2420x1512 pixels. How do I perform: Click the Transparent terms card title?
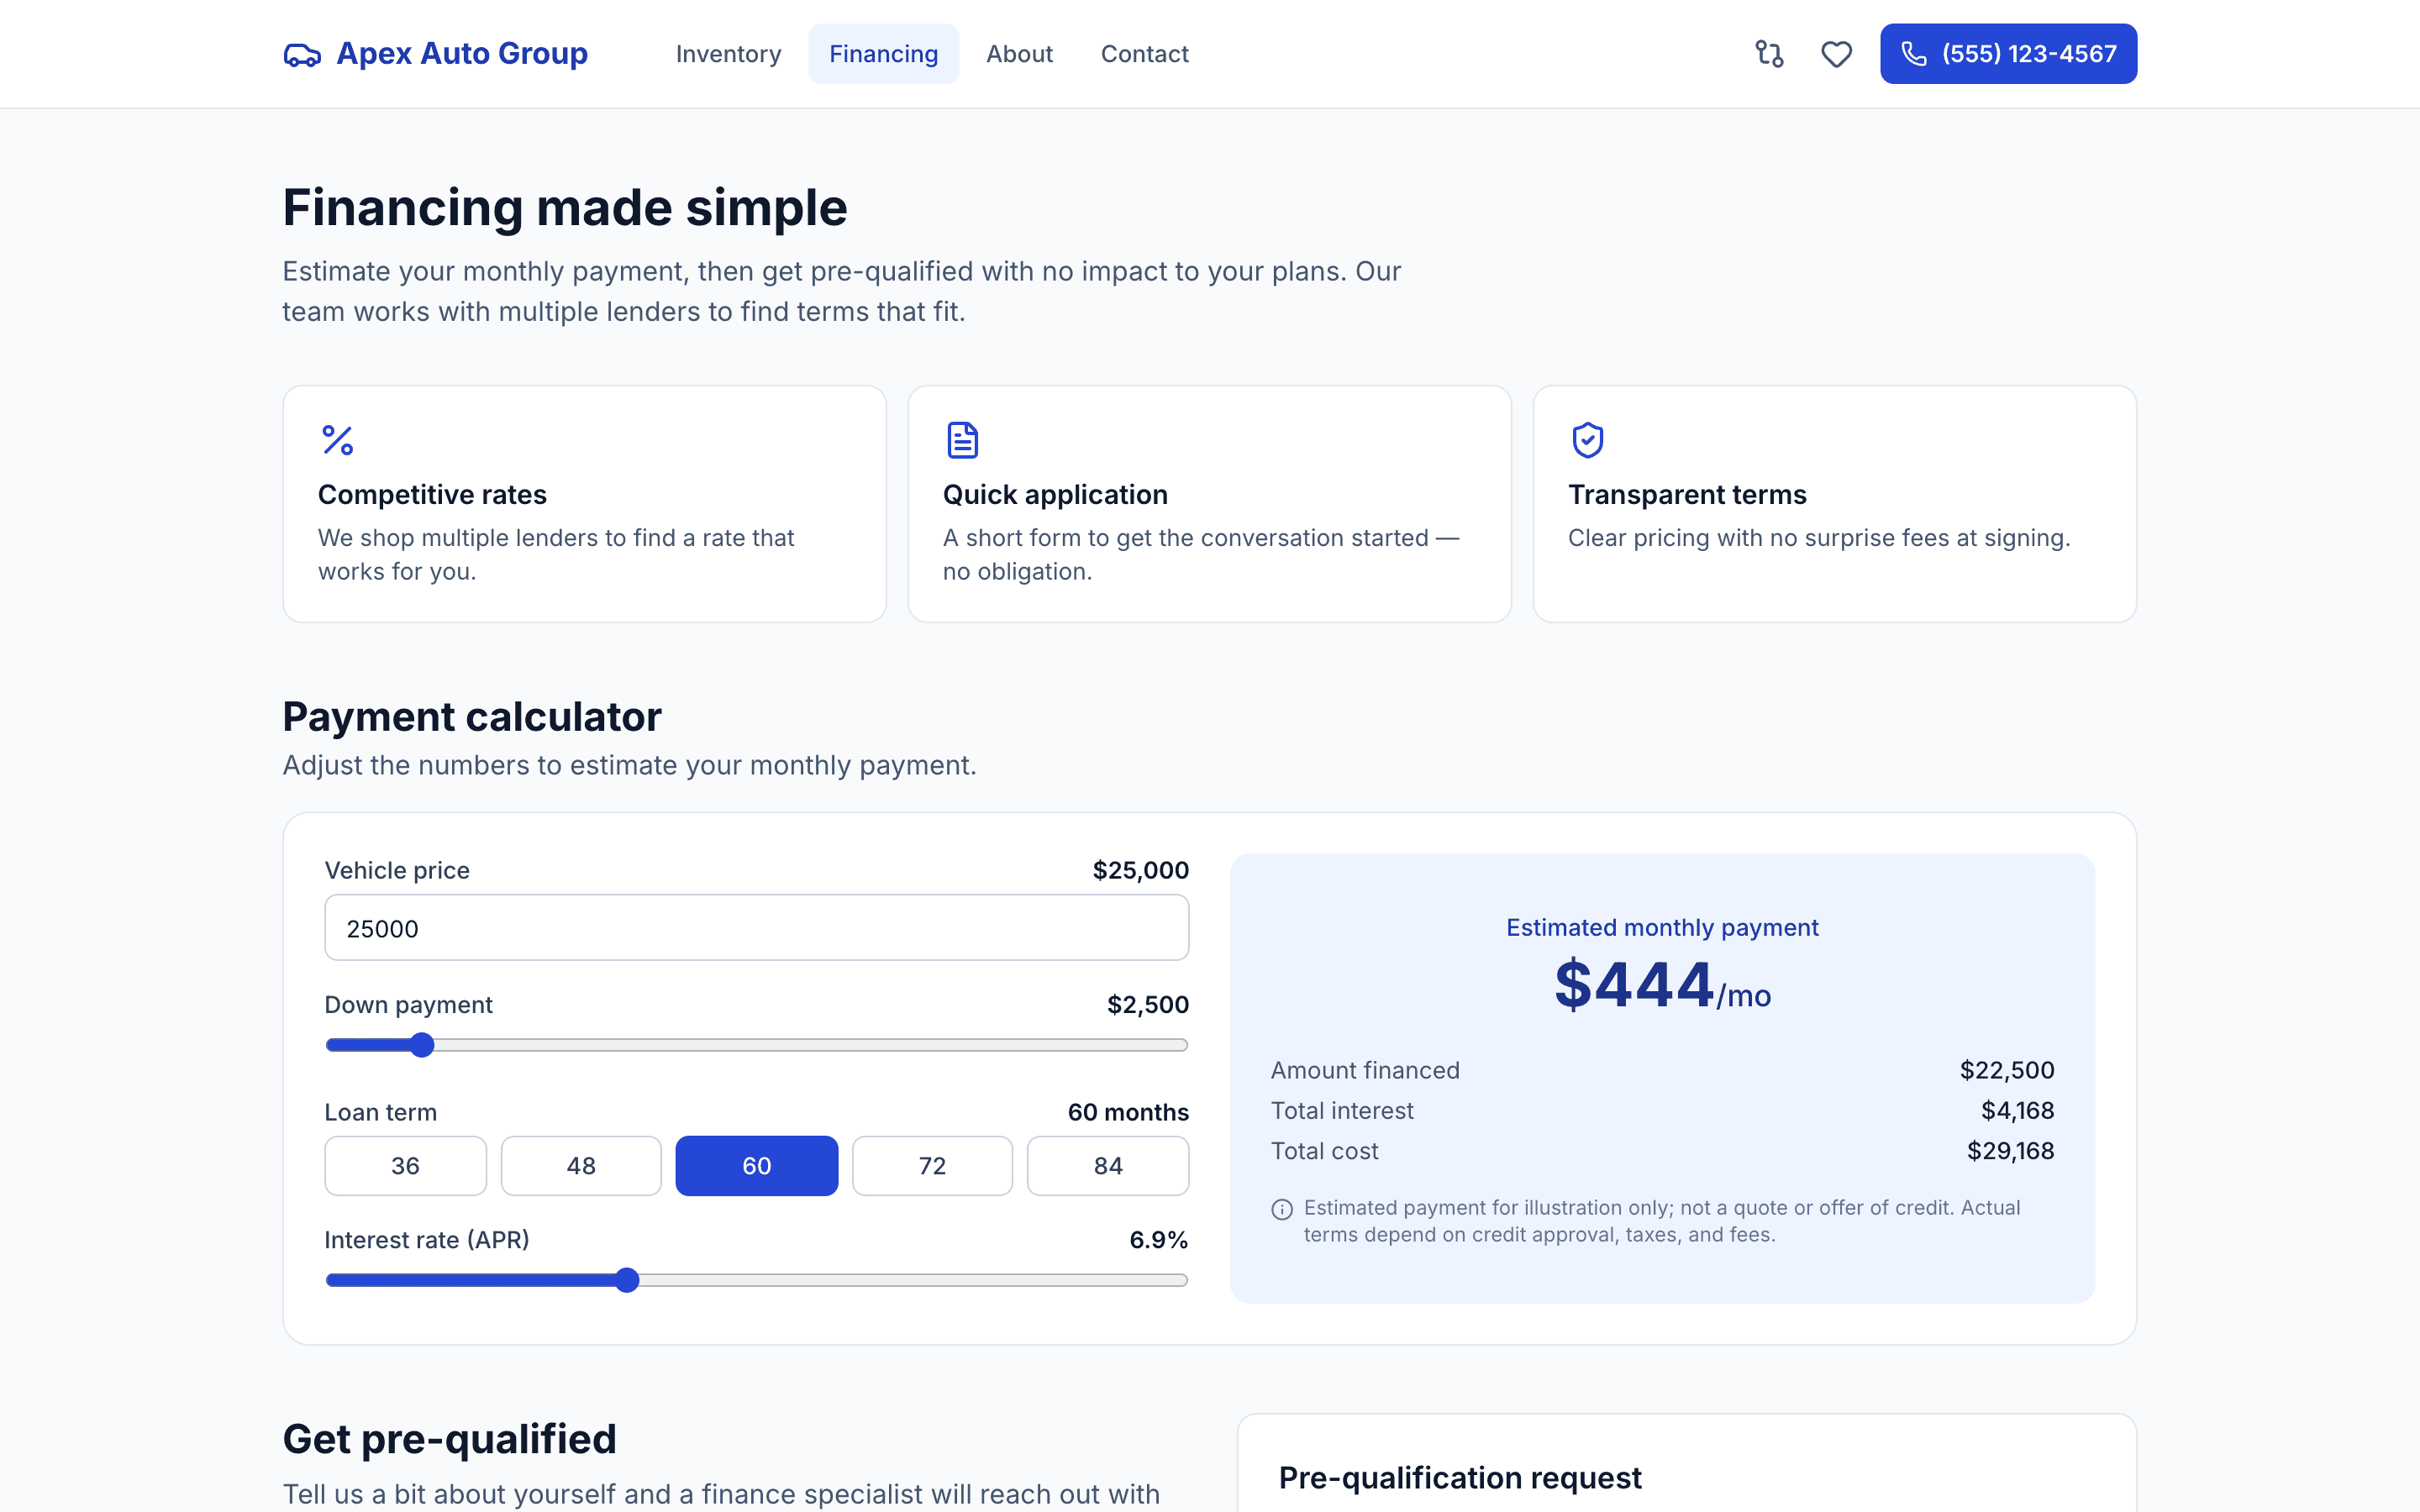(1687, 495)
